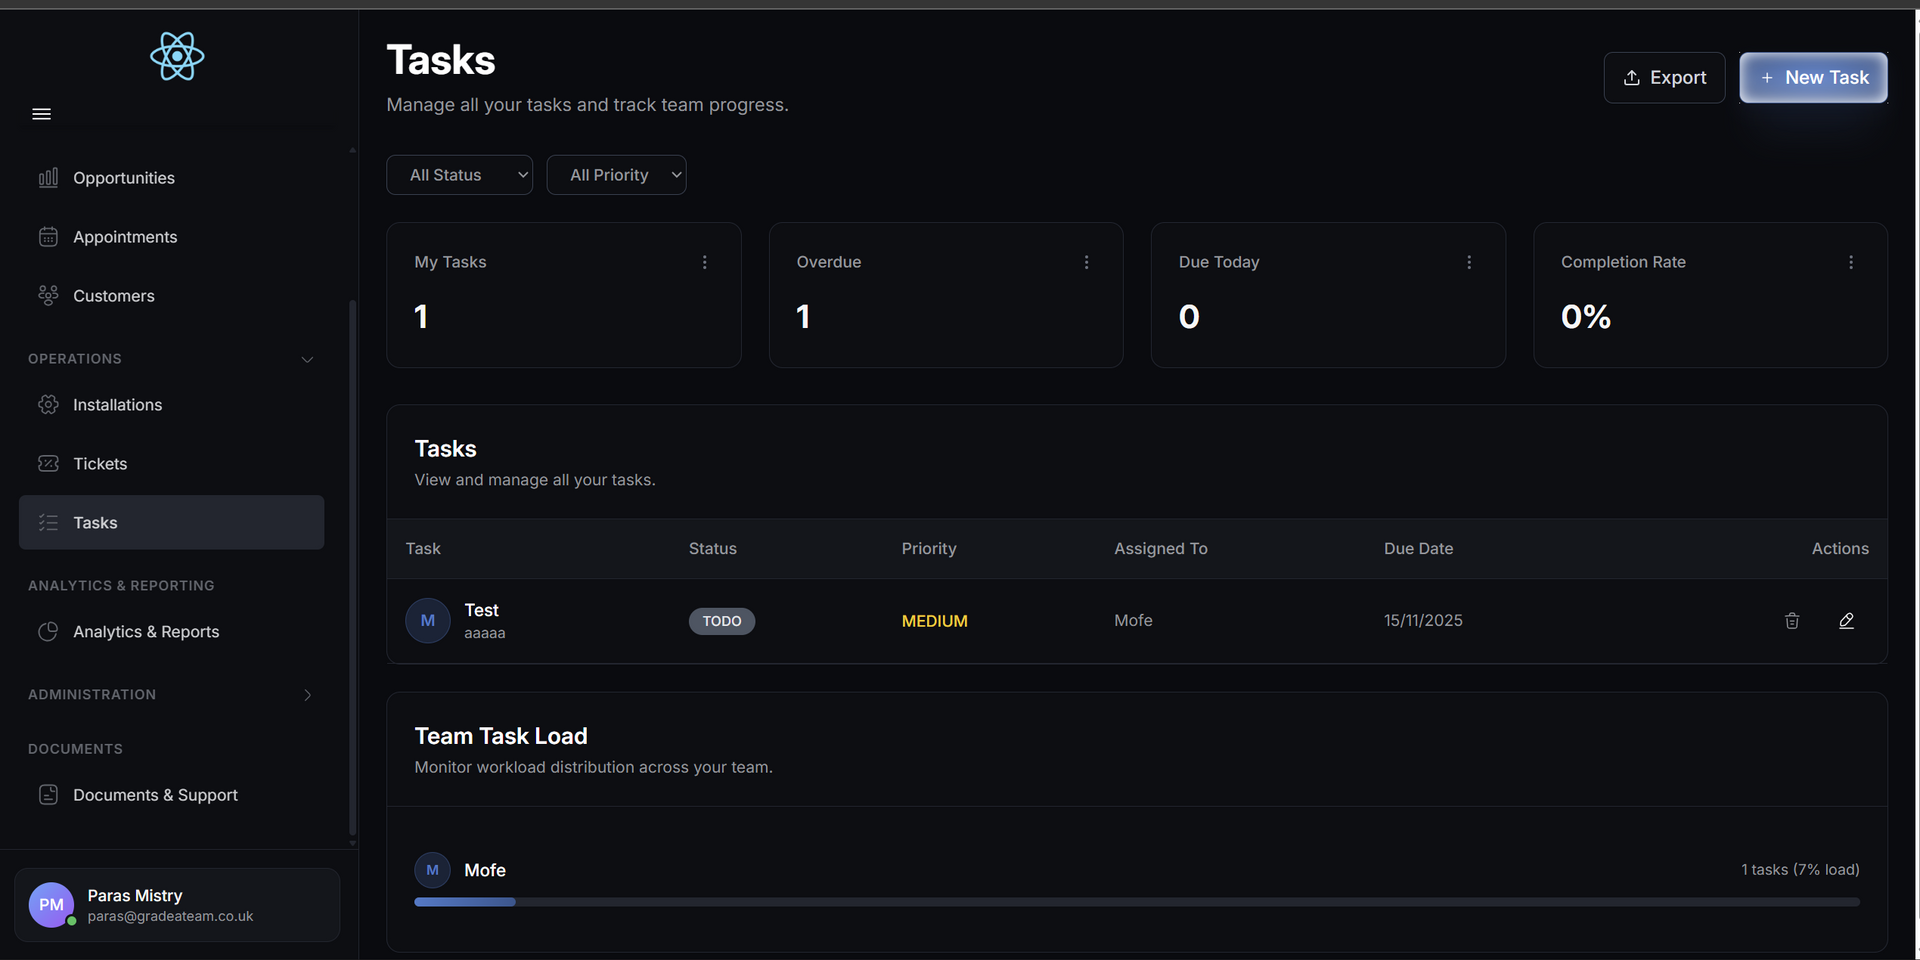Screen dimensions: 1920x960
Task: Open the My Tasks card options menu
Action: (704, 261)
